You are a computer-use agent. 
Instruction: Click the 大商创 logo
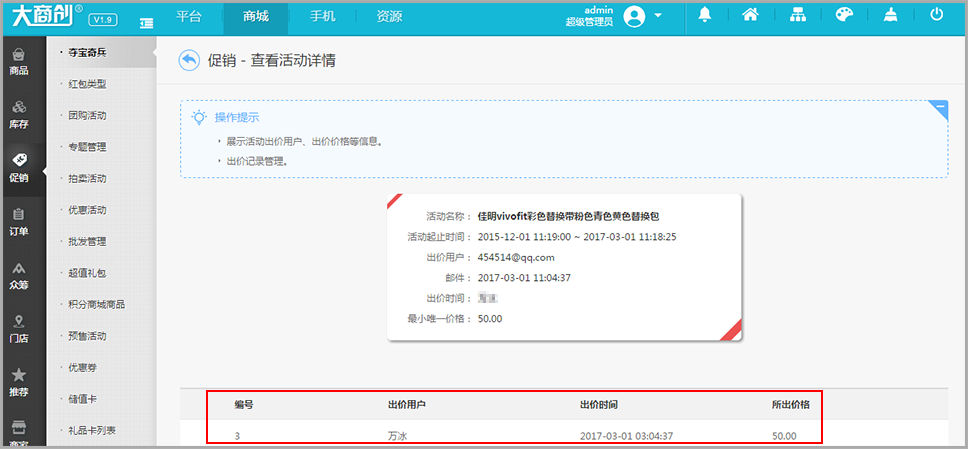coord(47,15)
